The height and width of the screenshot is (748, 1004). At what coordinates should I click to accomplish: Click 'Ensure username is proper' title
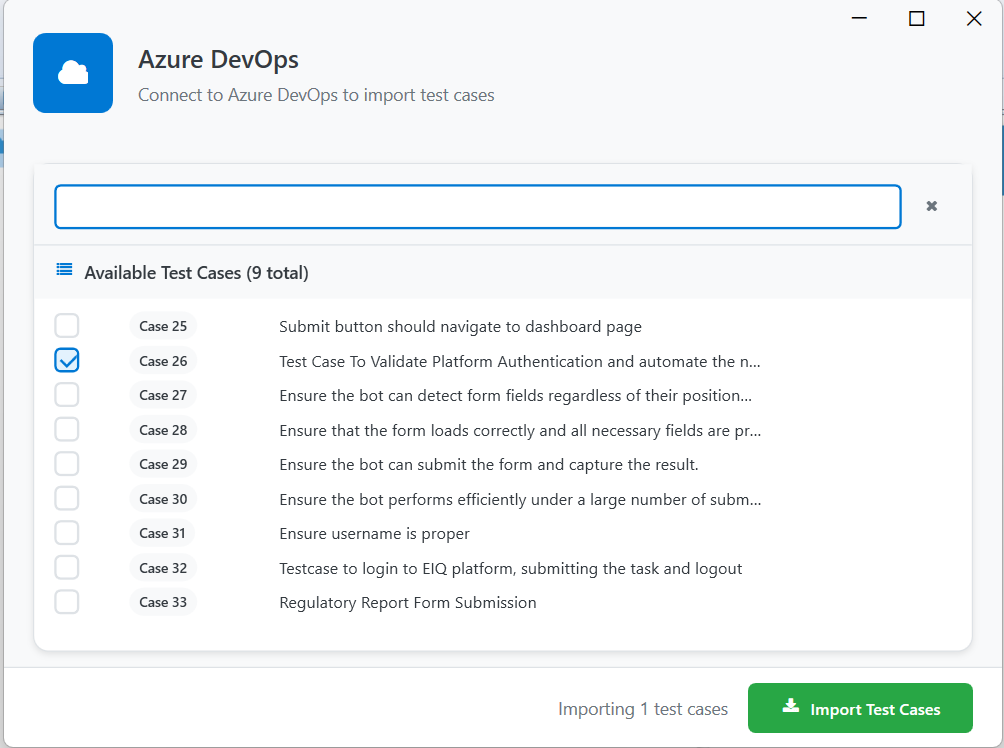(x=375, y=534)
